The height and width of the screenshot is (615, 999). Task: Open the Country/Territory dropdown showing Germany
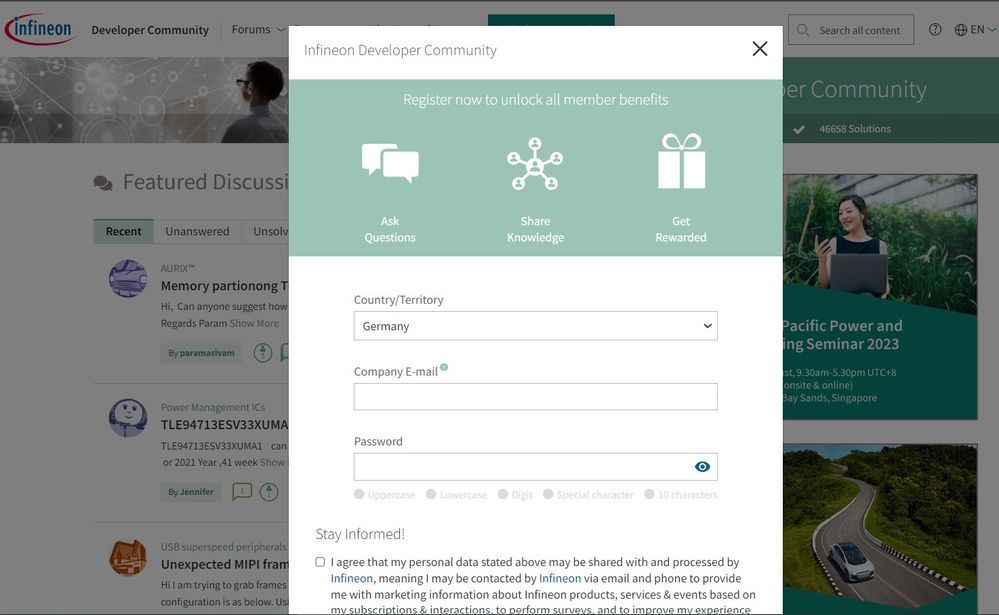click(x=535, y=326)
